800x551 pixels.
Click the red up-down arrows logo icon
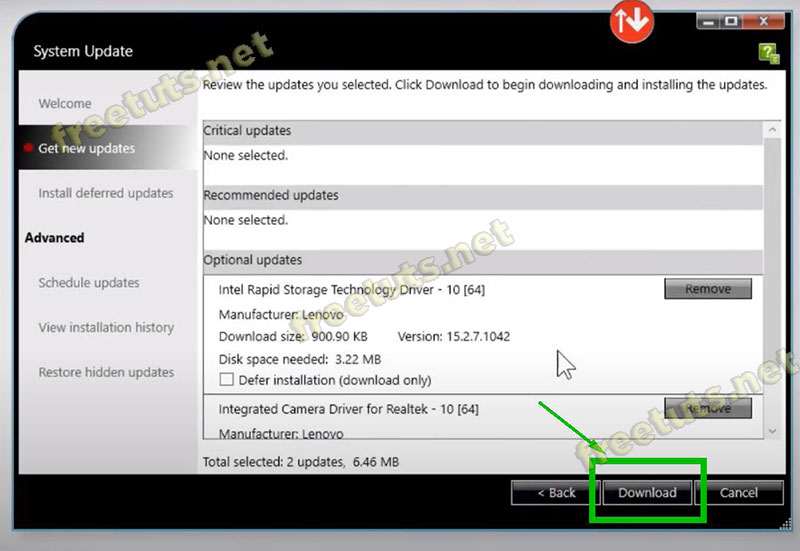click(632, 21)
